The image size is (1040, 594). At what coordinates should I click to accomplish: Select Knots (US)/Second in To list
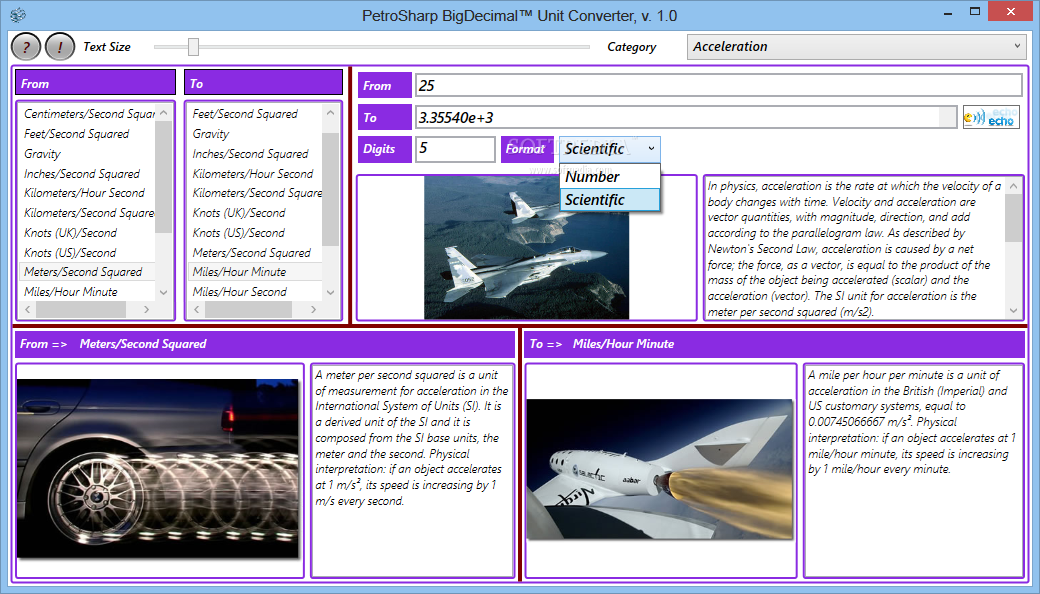pyautogui.click(x=255, y=233)
